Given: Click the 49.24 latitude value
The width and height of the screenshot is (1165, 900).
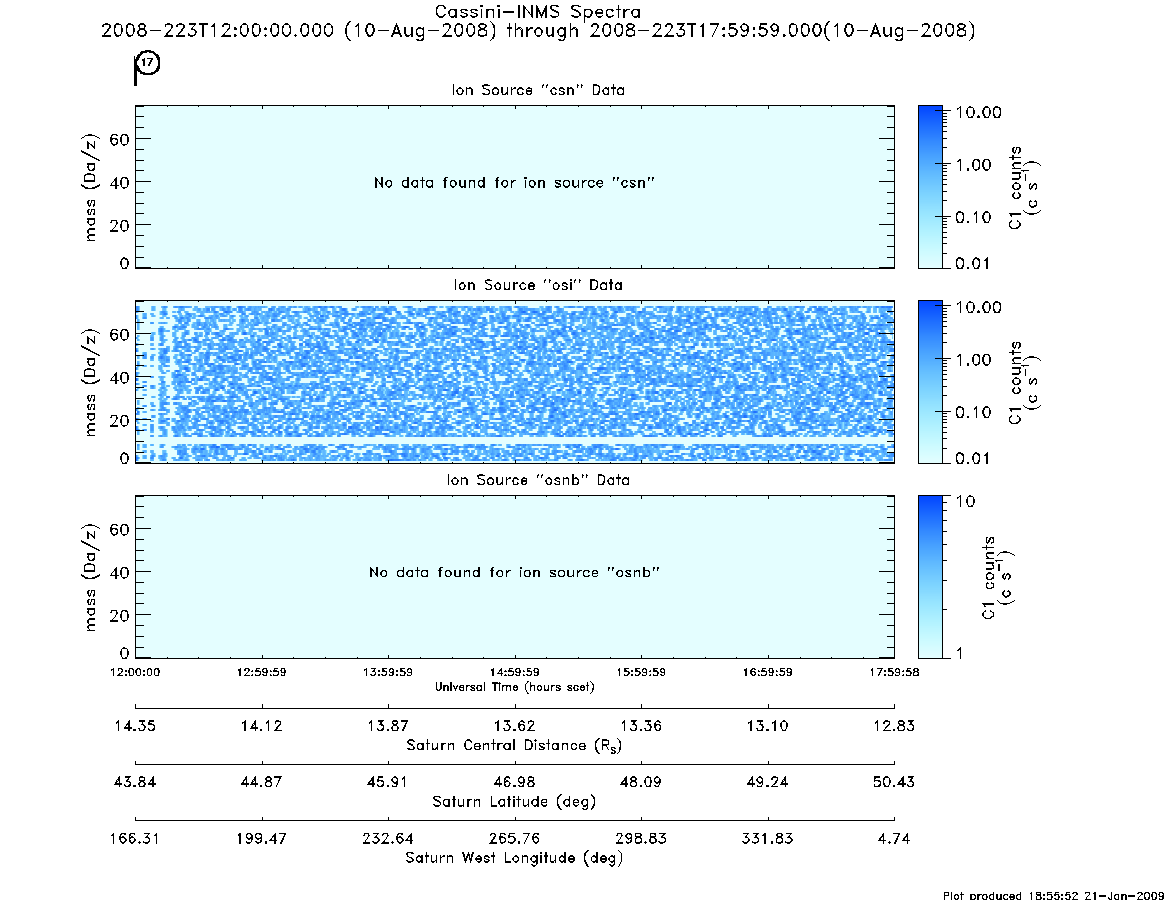Looking at the screenshot, I should pyautogui.click(x=768, y=782).
